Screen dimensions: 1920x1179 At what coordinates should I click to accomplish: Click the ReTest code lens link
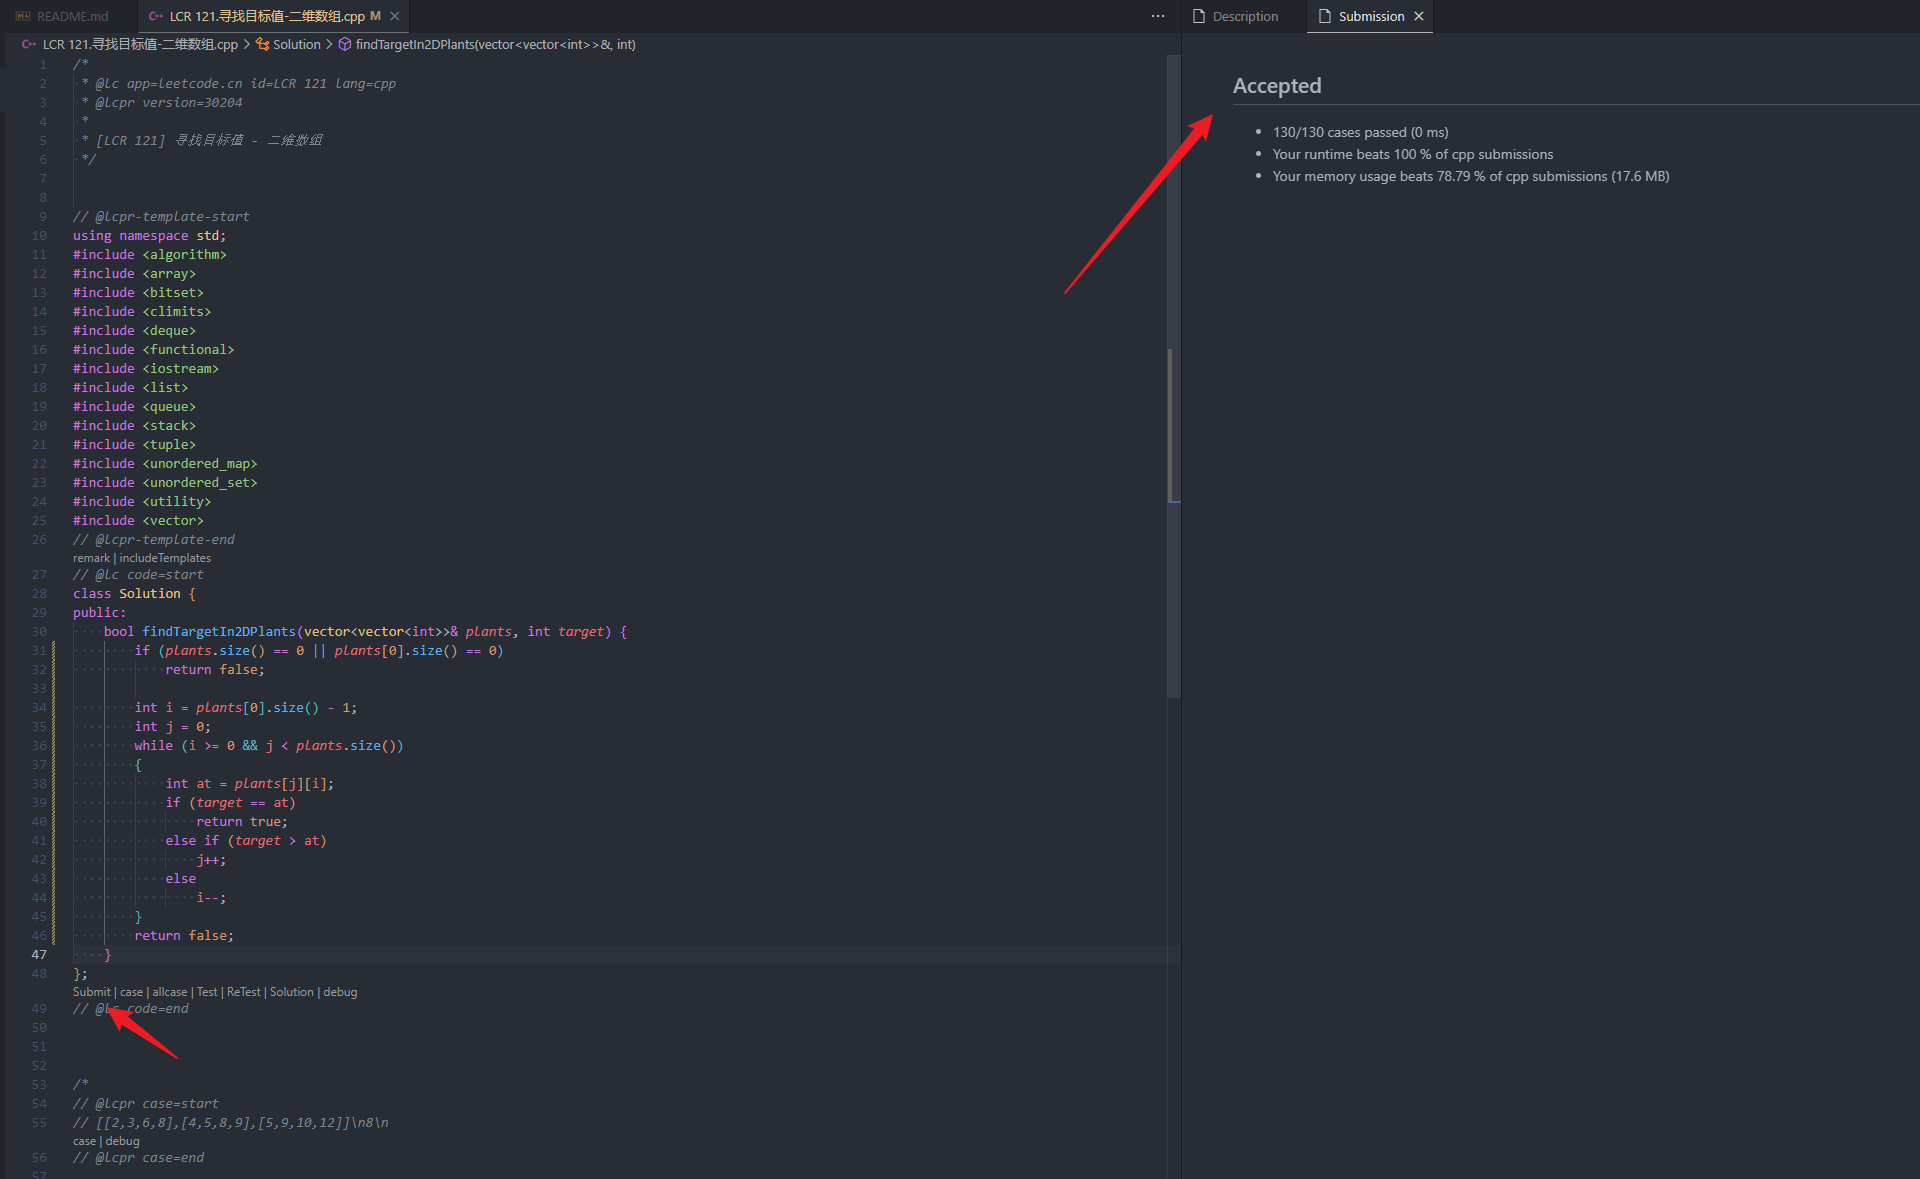[x=243, y=992]
